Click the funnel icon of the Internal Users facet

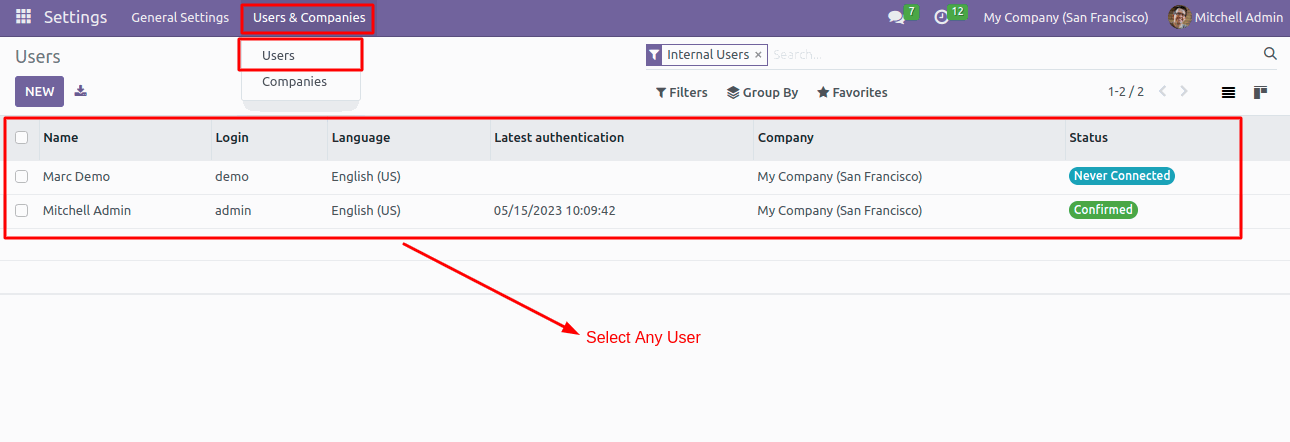pos(654,55)
